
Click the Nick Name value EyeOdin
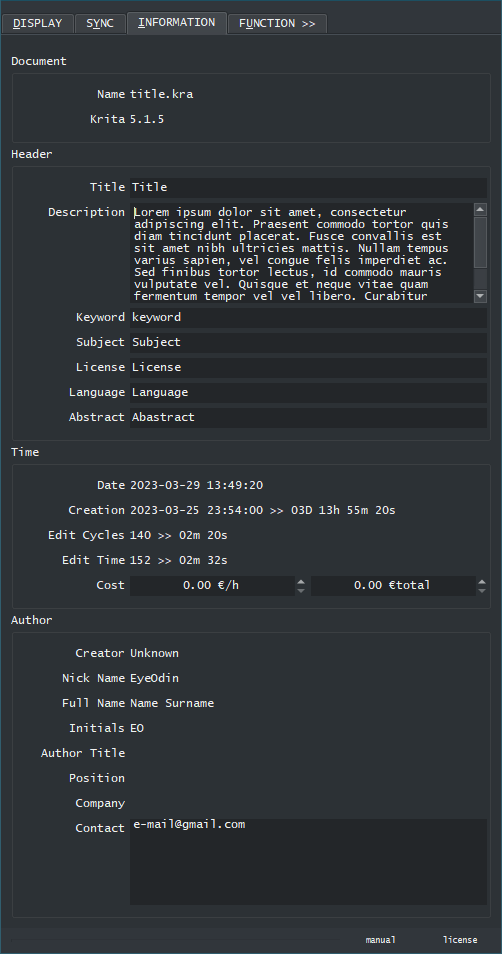155,678
